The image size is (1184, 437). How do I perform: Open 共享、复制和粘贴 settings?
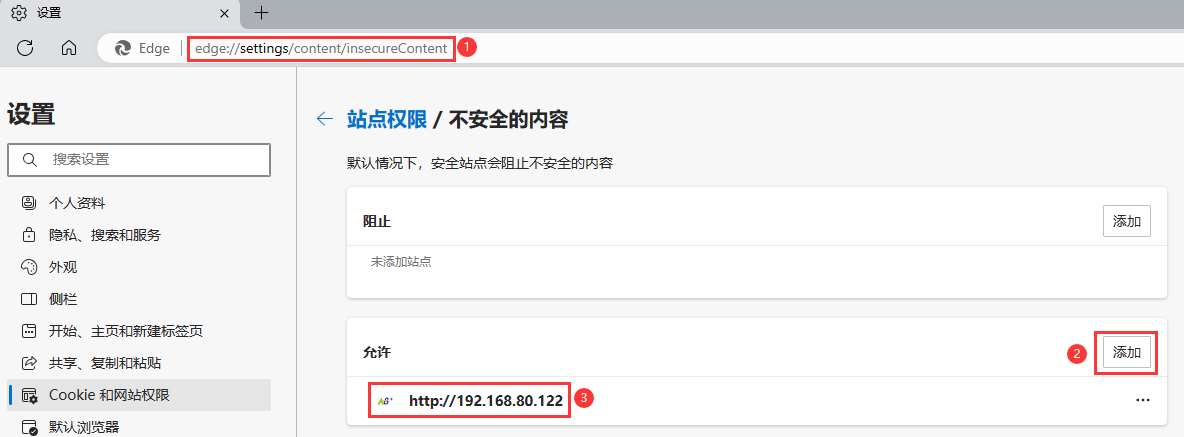tap(105, 363)
